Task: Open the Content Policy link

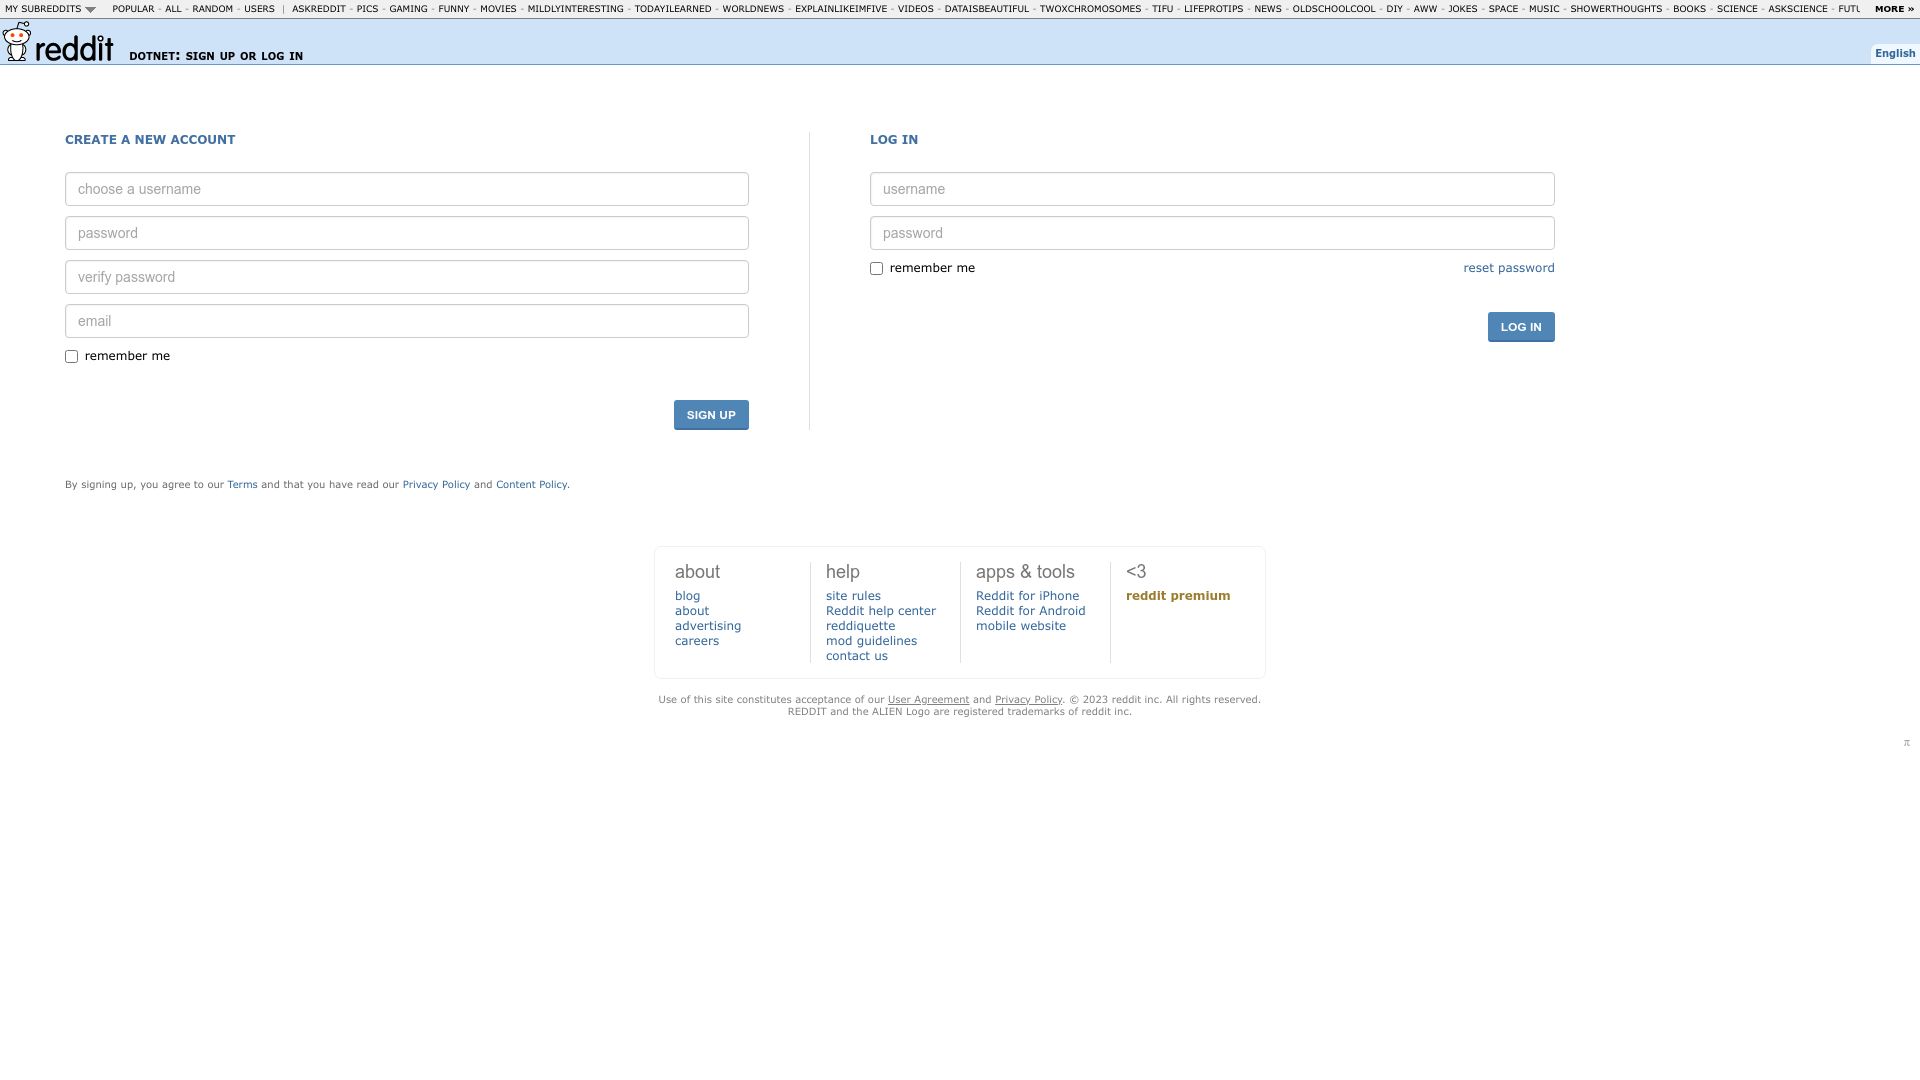Action: pos(531,485)
